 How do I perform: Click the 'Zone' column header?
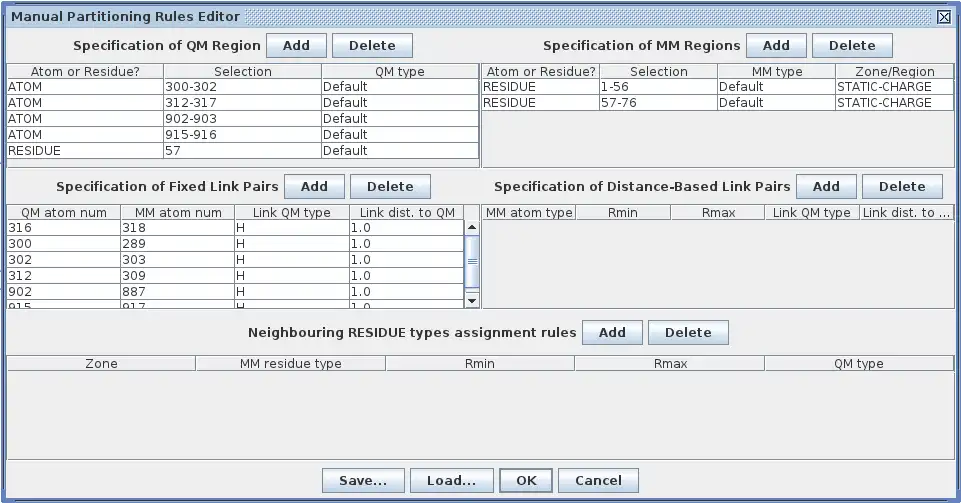click(101, 363)
